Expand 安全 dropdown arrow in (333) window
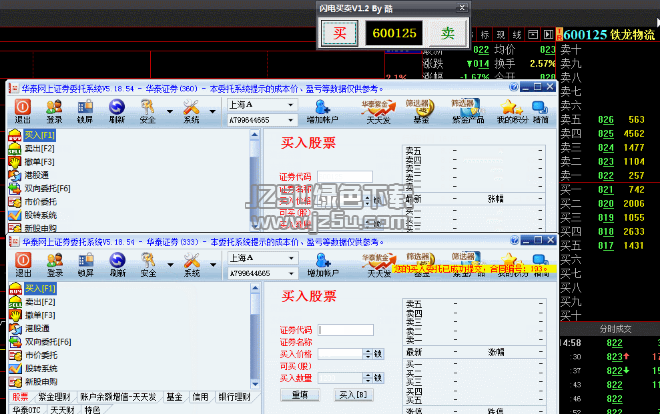 (x=170, y=265)
